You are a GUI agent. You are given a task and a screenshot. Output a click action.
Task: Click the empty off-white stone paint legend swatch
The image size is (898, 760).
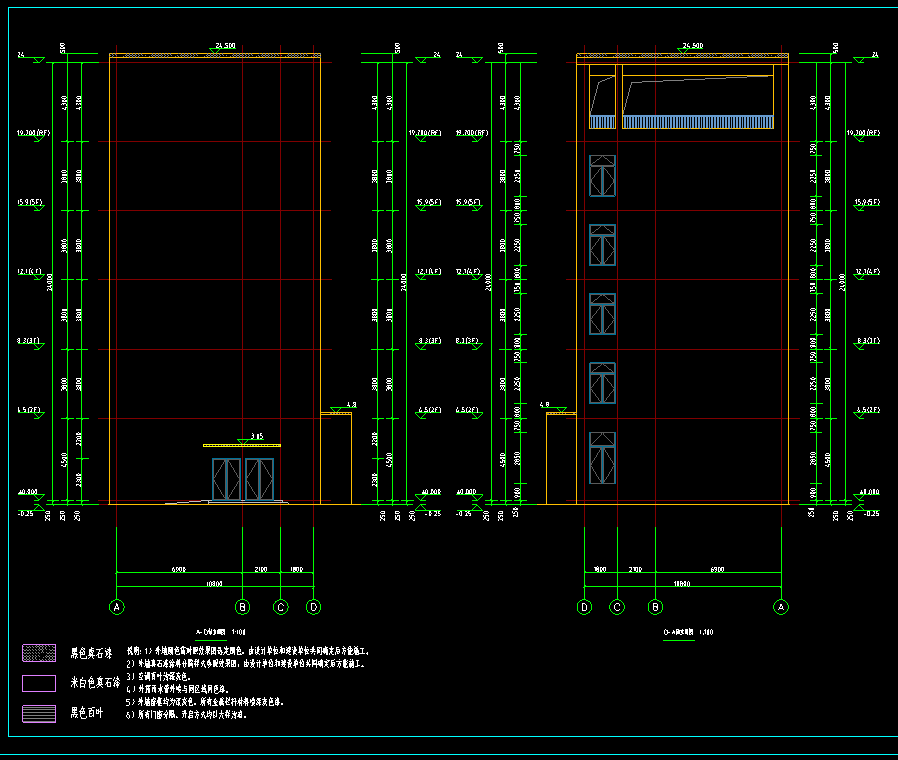coord(39,684)
